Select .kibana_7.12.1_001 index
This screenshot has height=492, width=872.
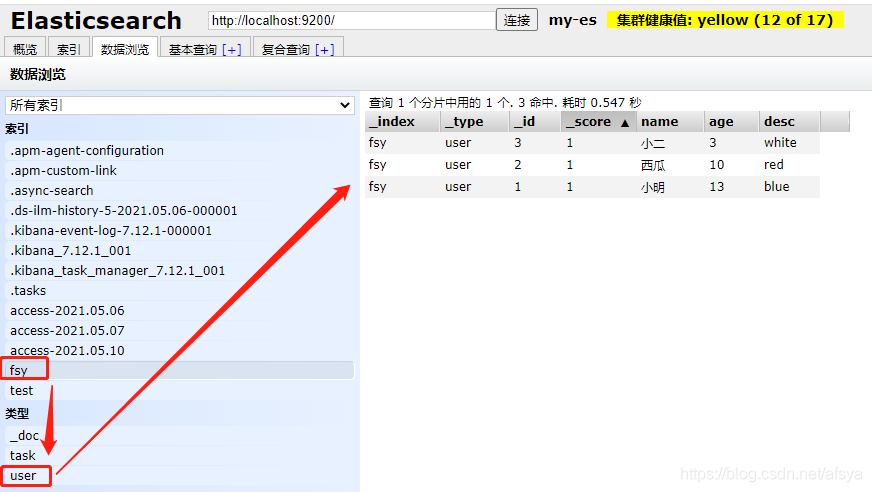click(x=180, y=251)
